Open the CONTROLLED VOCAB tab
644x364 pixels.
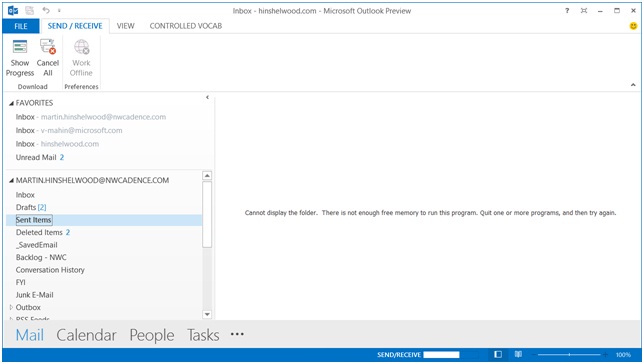coord(186,26)
